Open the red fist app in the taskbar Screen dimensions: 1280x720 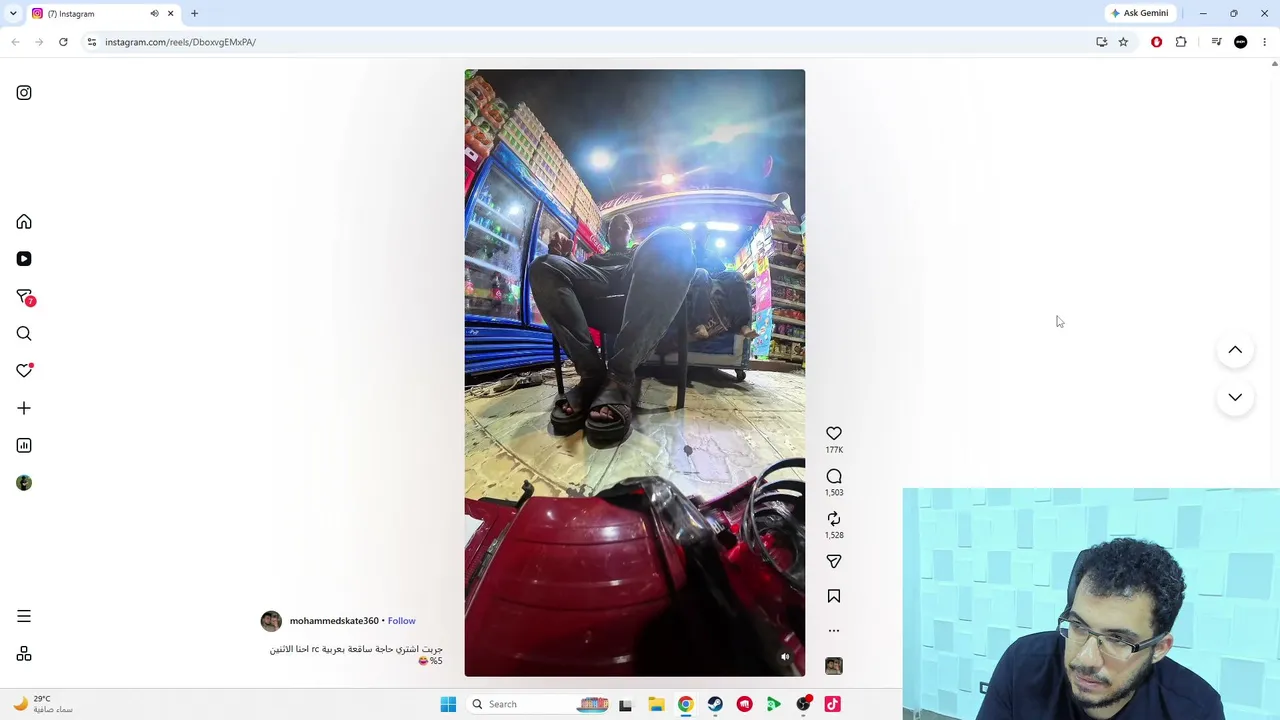click(744, 704)
